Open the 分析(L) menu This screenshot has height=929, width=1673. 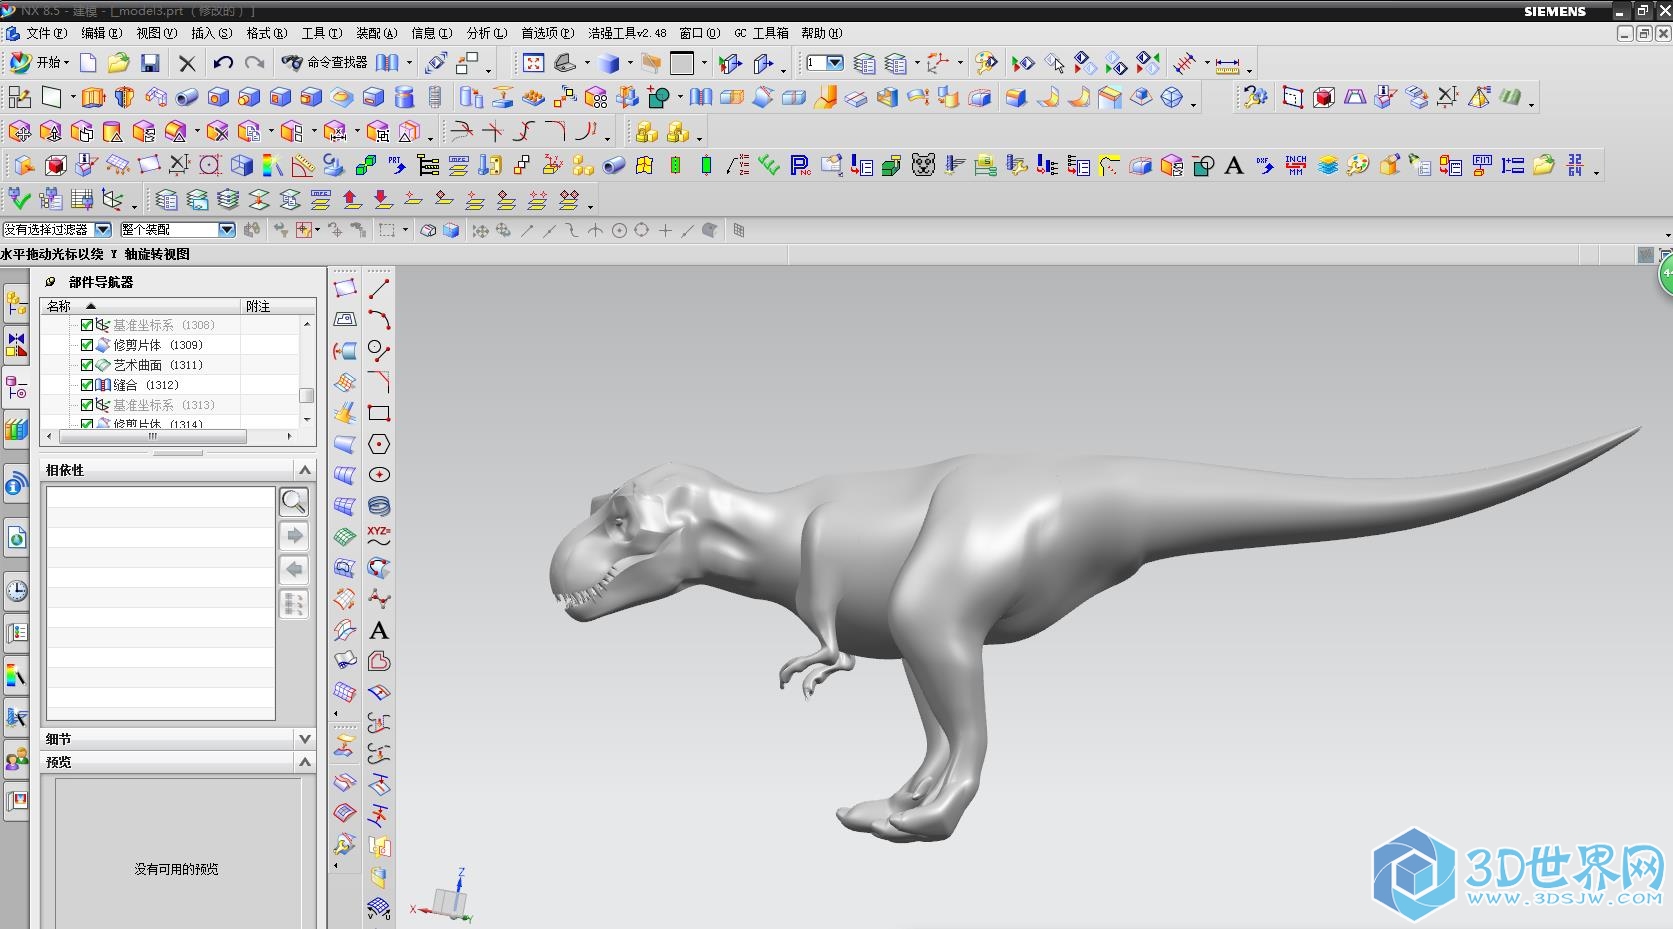(x=487, y=33)
